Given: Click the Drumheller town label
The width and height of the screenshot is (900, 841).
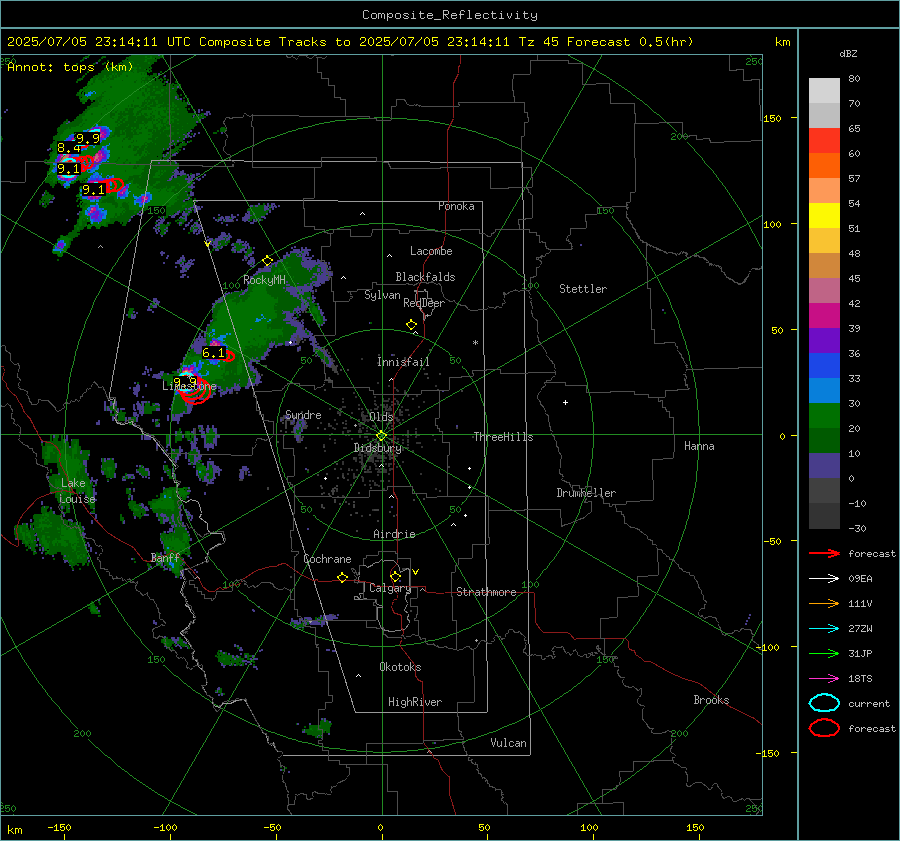Looking at the screenshot, I should pyautogui.click(x=586, y=493).
